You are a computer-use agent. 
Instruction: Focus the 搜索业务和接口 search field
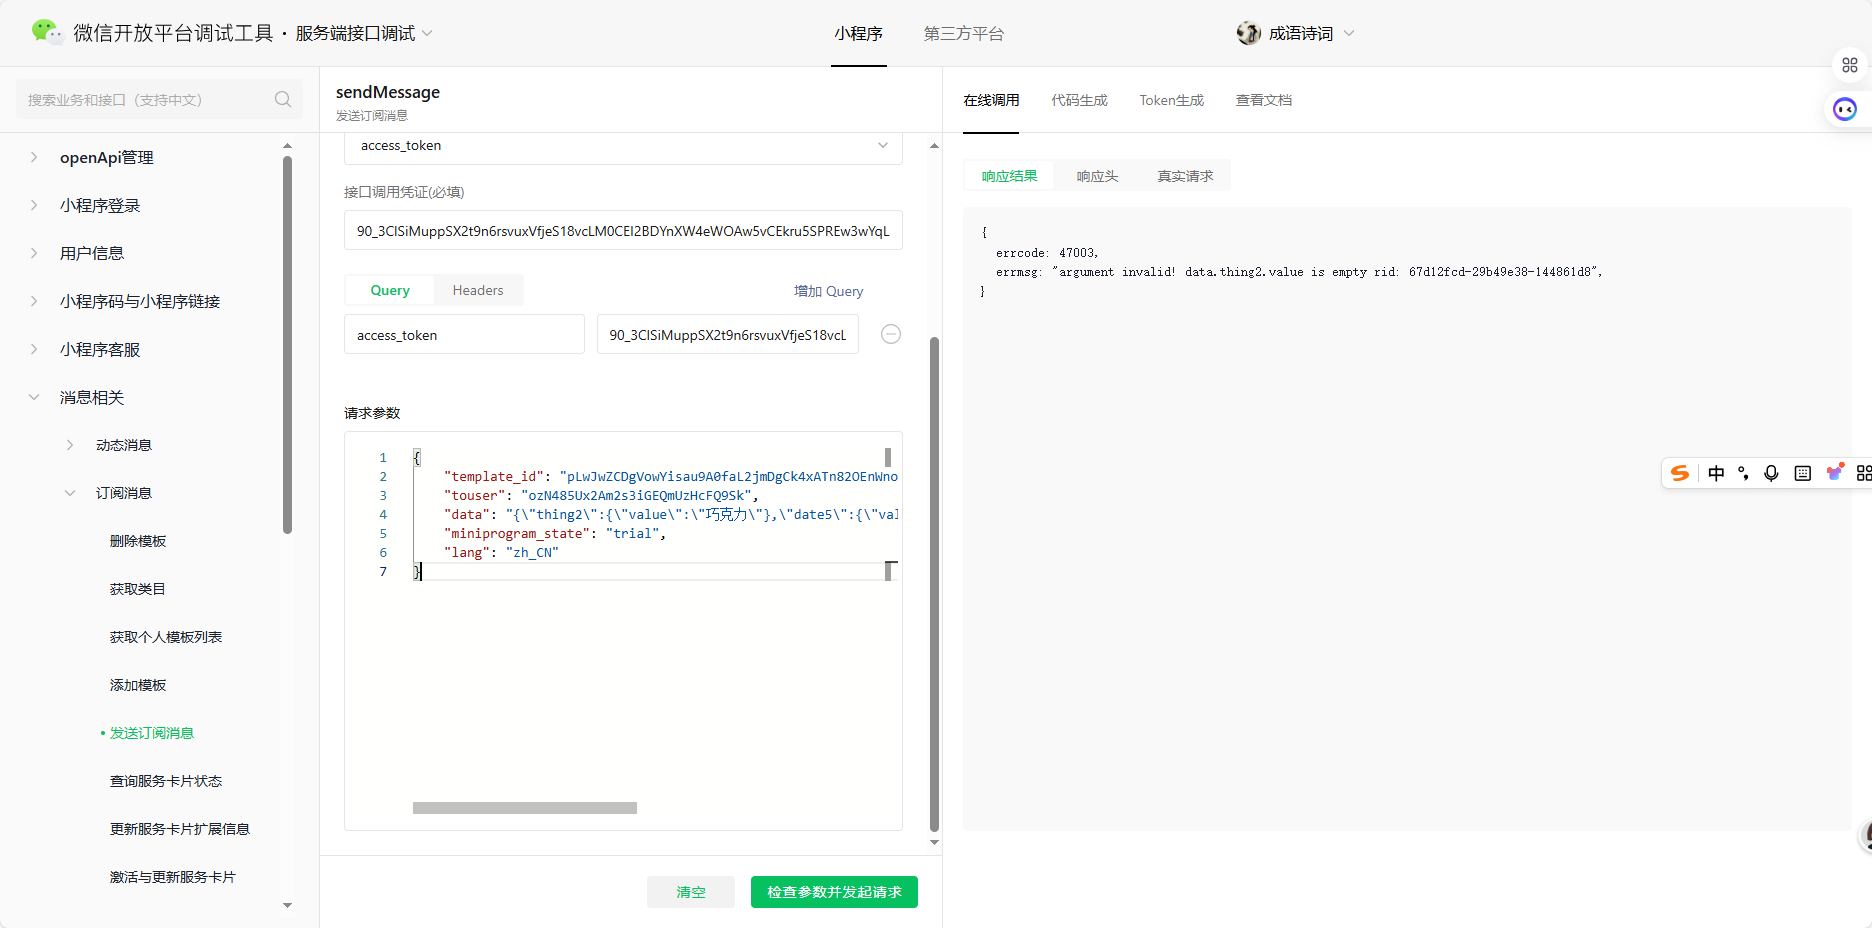click(x=159, y=99)
